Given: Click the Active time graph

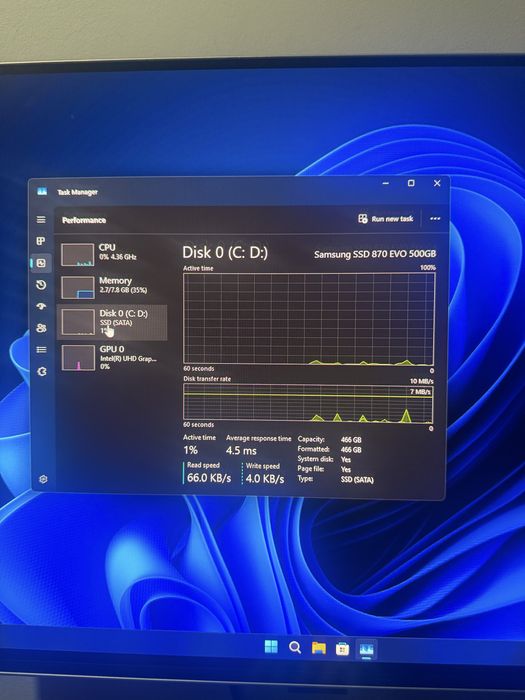Looking at the screenshot, I should pos(308,319).
